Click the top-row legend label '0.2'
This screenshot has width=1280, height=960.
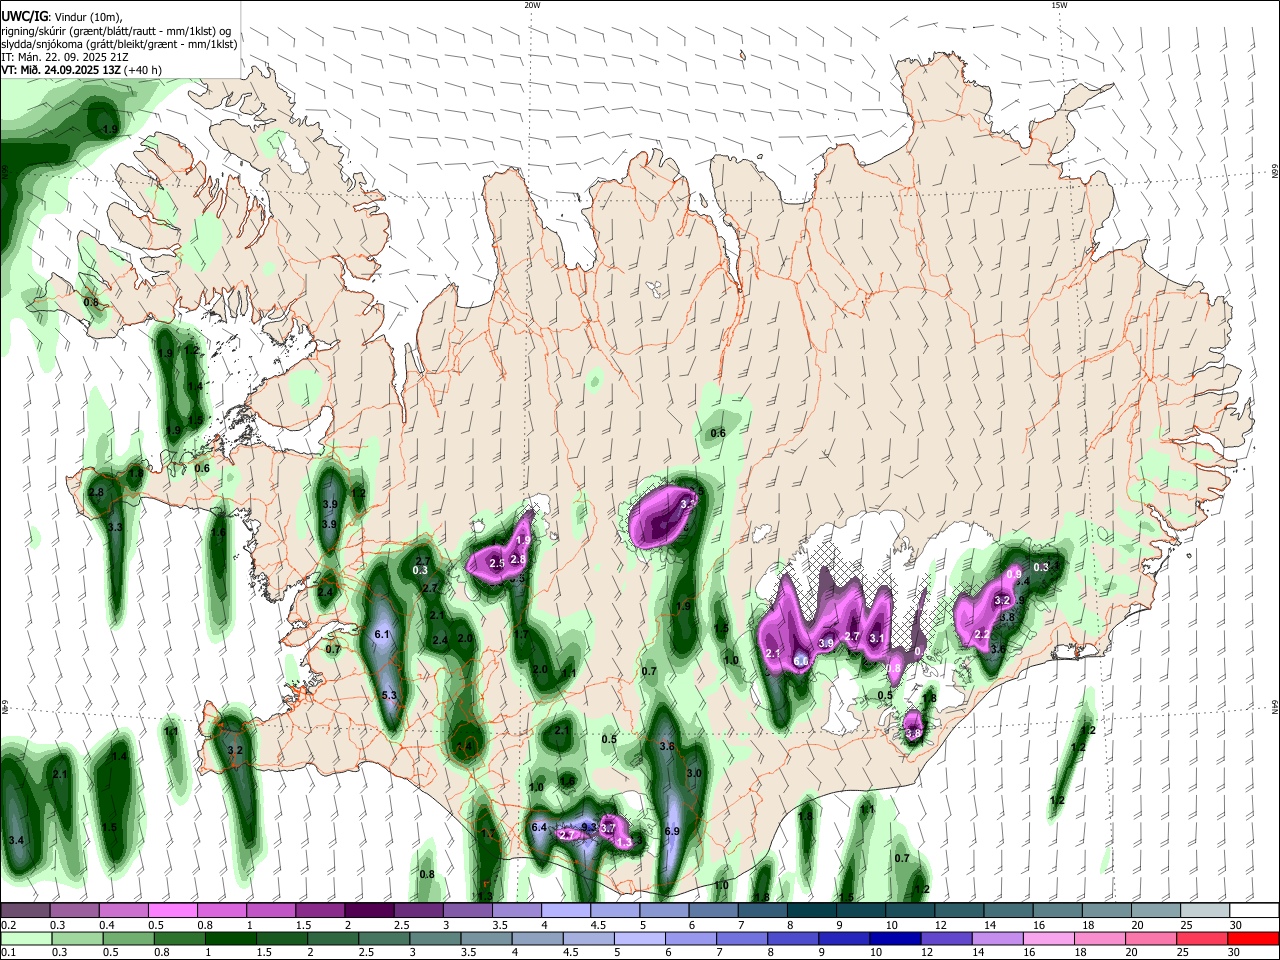coord(8,925)
